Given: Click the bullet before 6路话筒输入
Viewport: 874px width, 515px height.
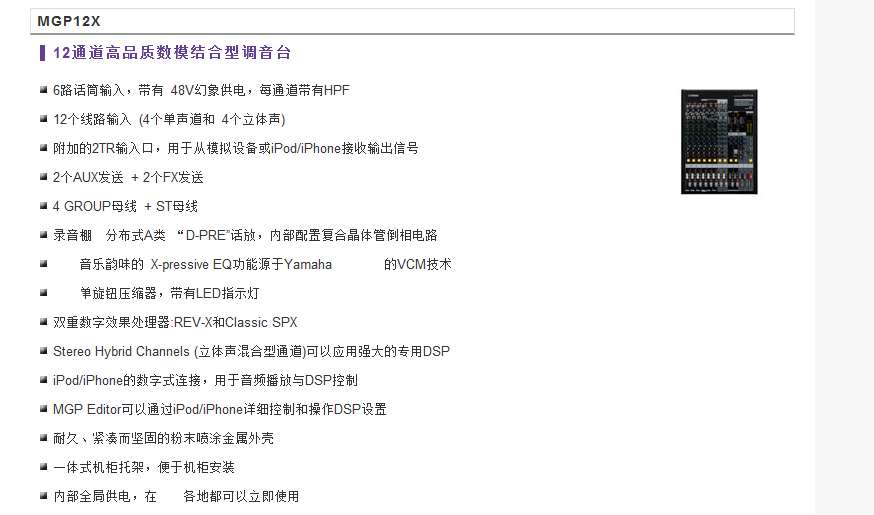Looking at the screenshot, I should click(44, 90).
